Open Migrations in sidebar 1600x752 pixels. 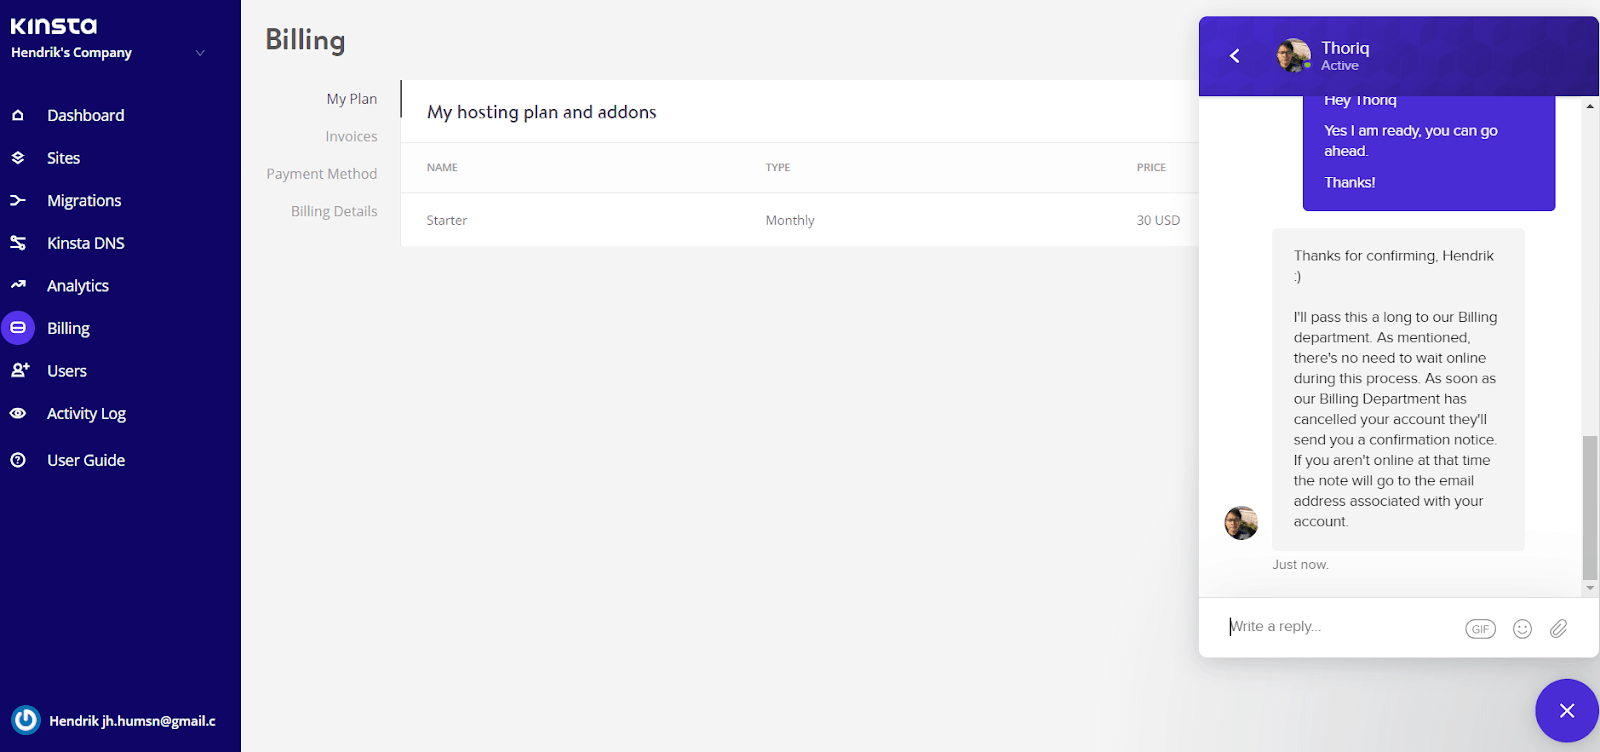click(84, 200)
